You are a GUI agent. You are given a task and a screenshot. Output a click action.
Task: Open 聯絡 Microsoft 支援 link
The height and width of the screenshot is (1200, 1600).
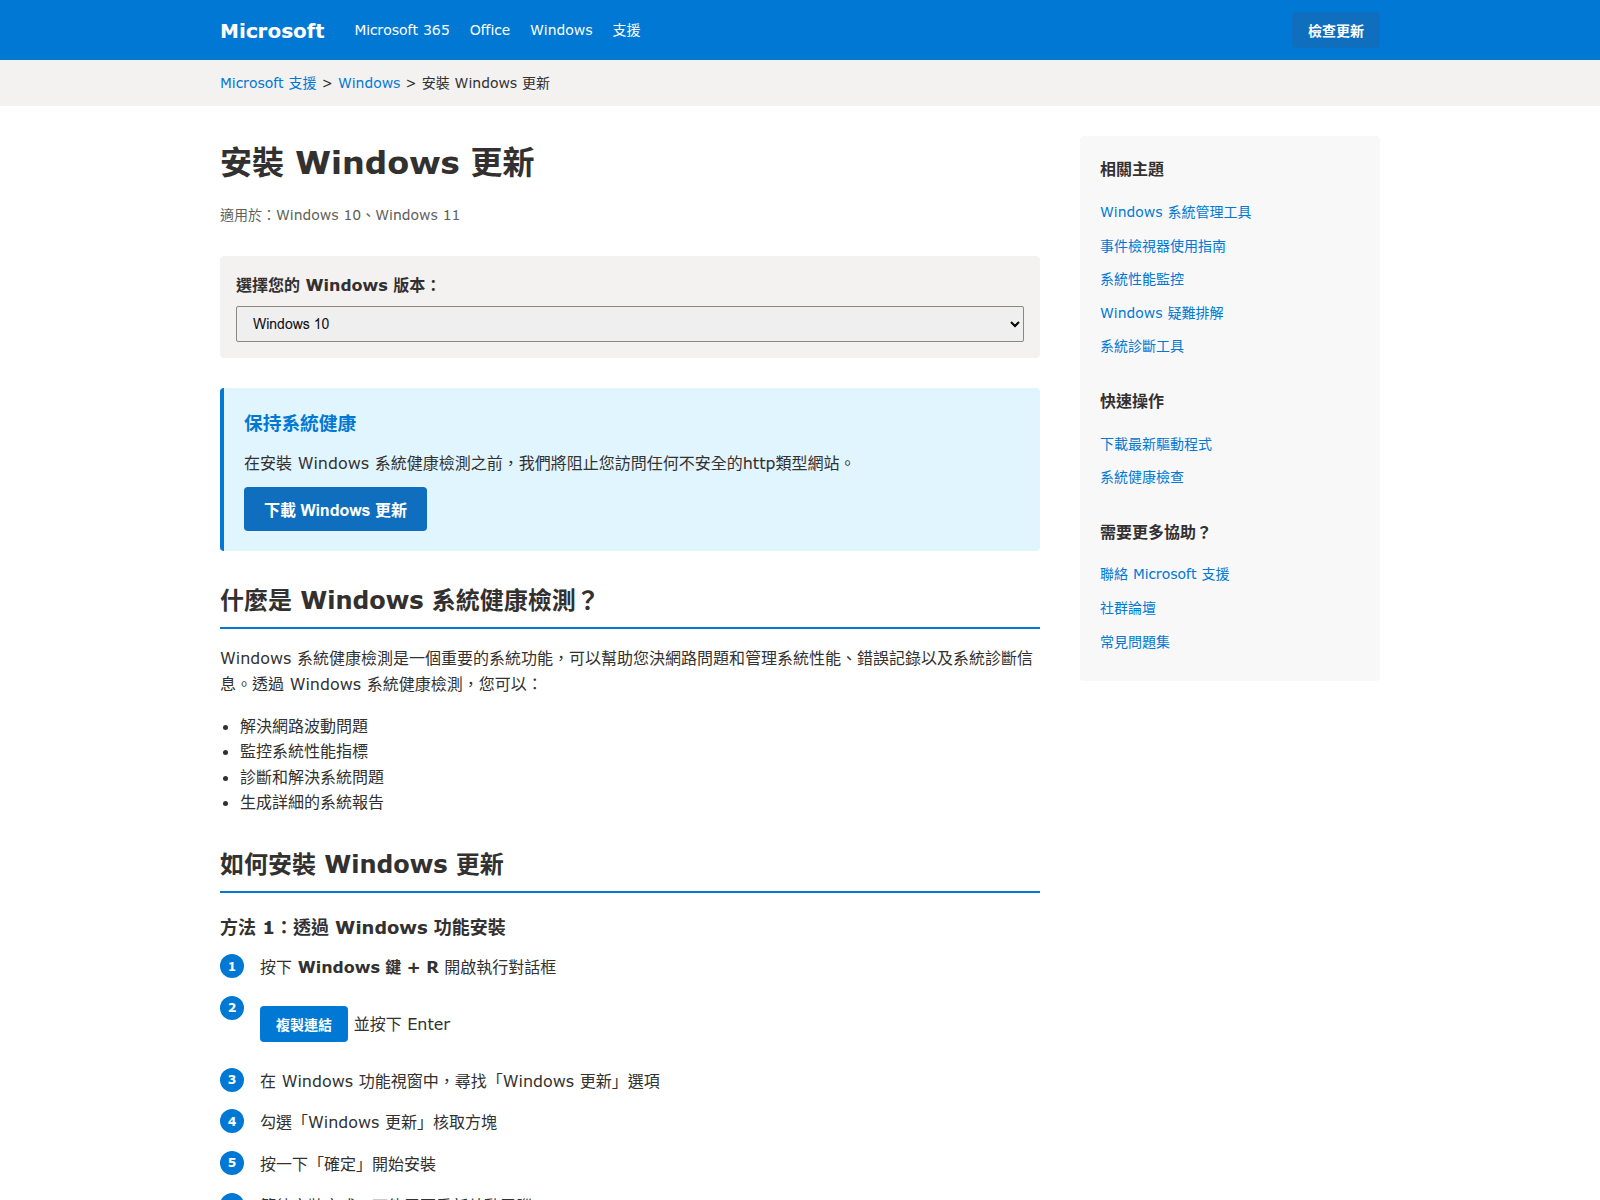point(1165,574)
